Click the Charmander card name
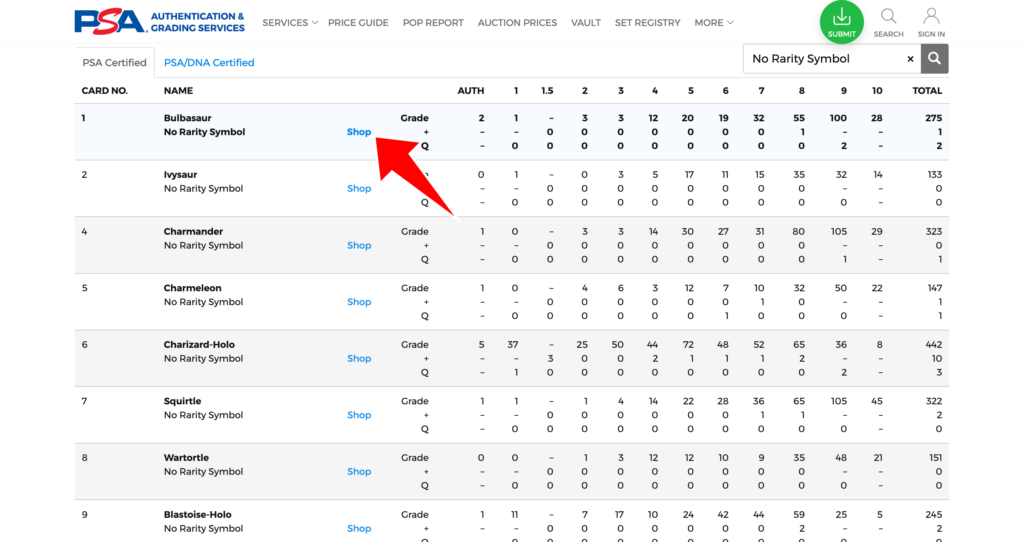Viewport: 1024px width, 542px height. (193, 231)
